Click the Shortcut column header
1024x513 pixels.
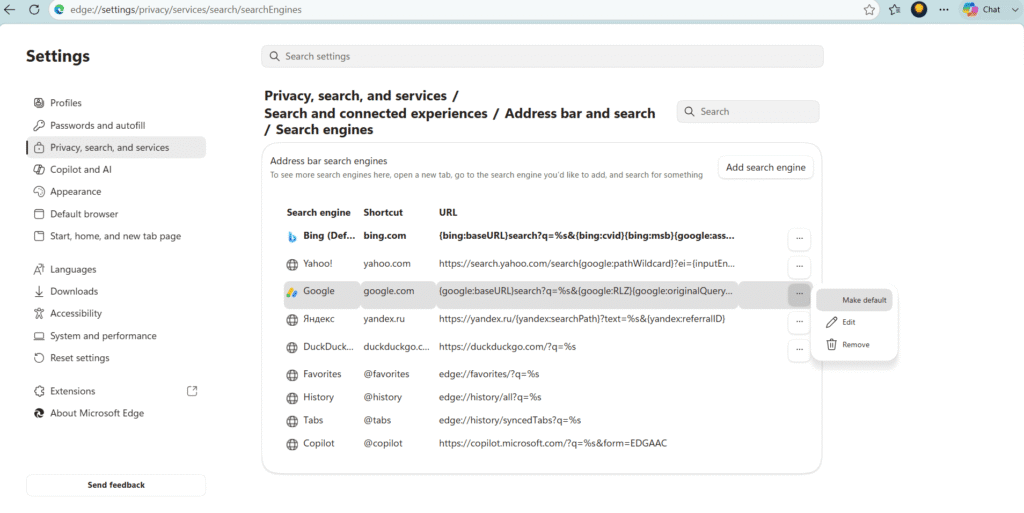383,213
